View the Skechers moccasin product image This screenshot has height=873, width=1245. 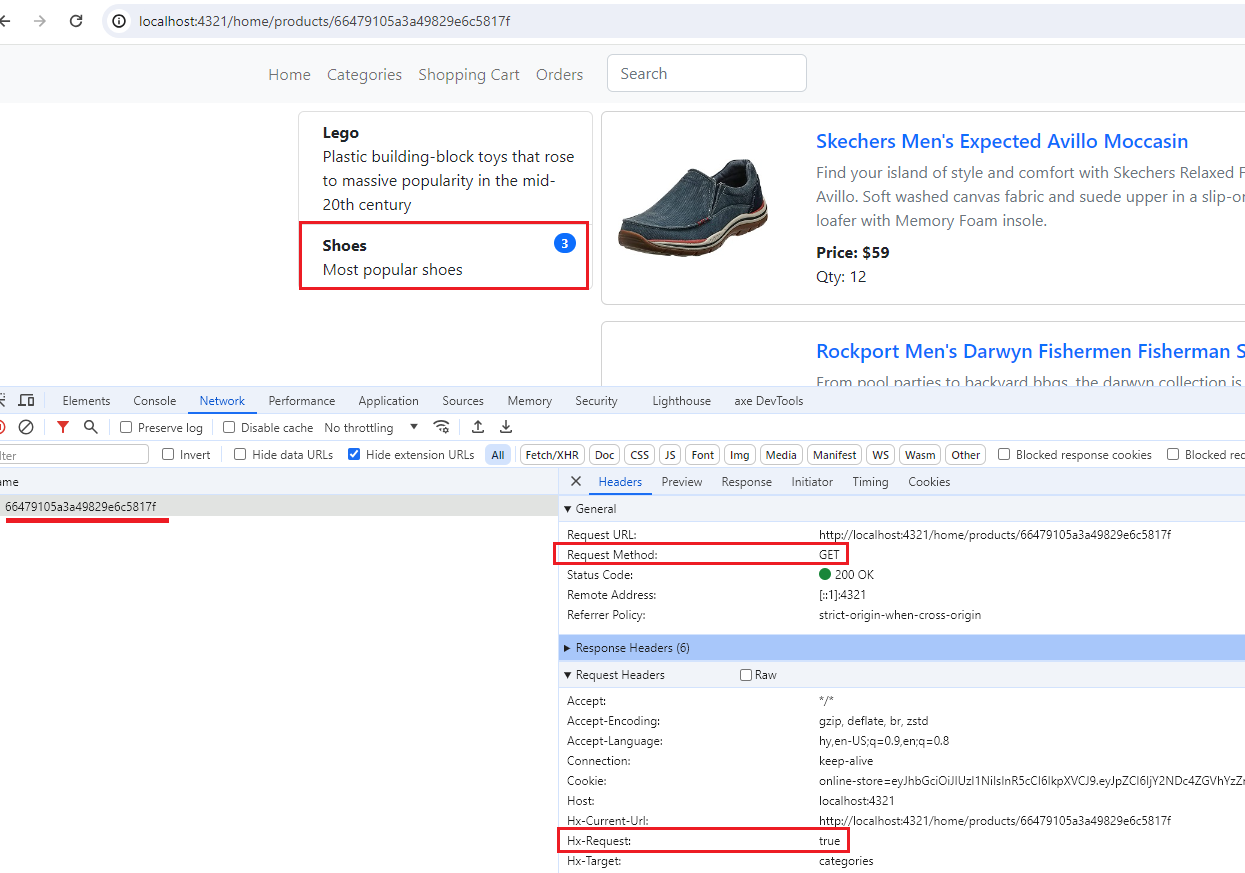point(692,206)
